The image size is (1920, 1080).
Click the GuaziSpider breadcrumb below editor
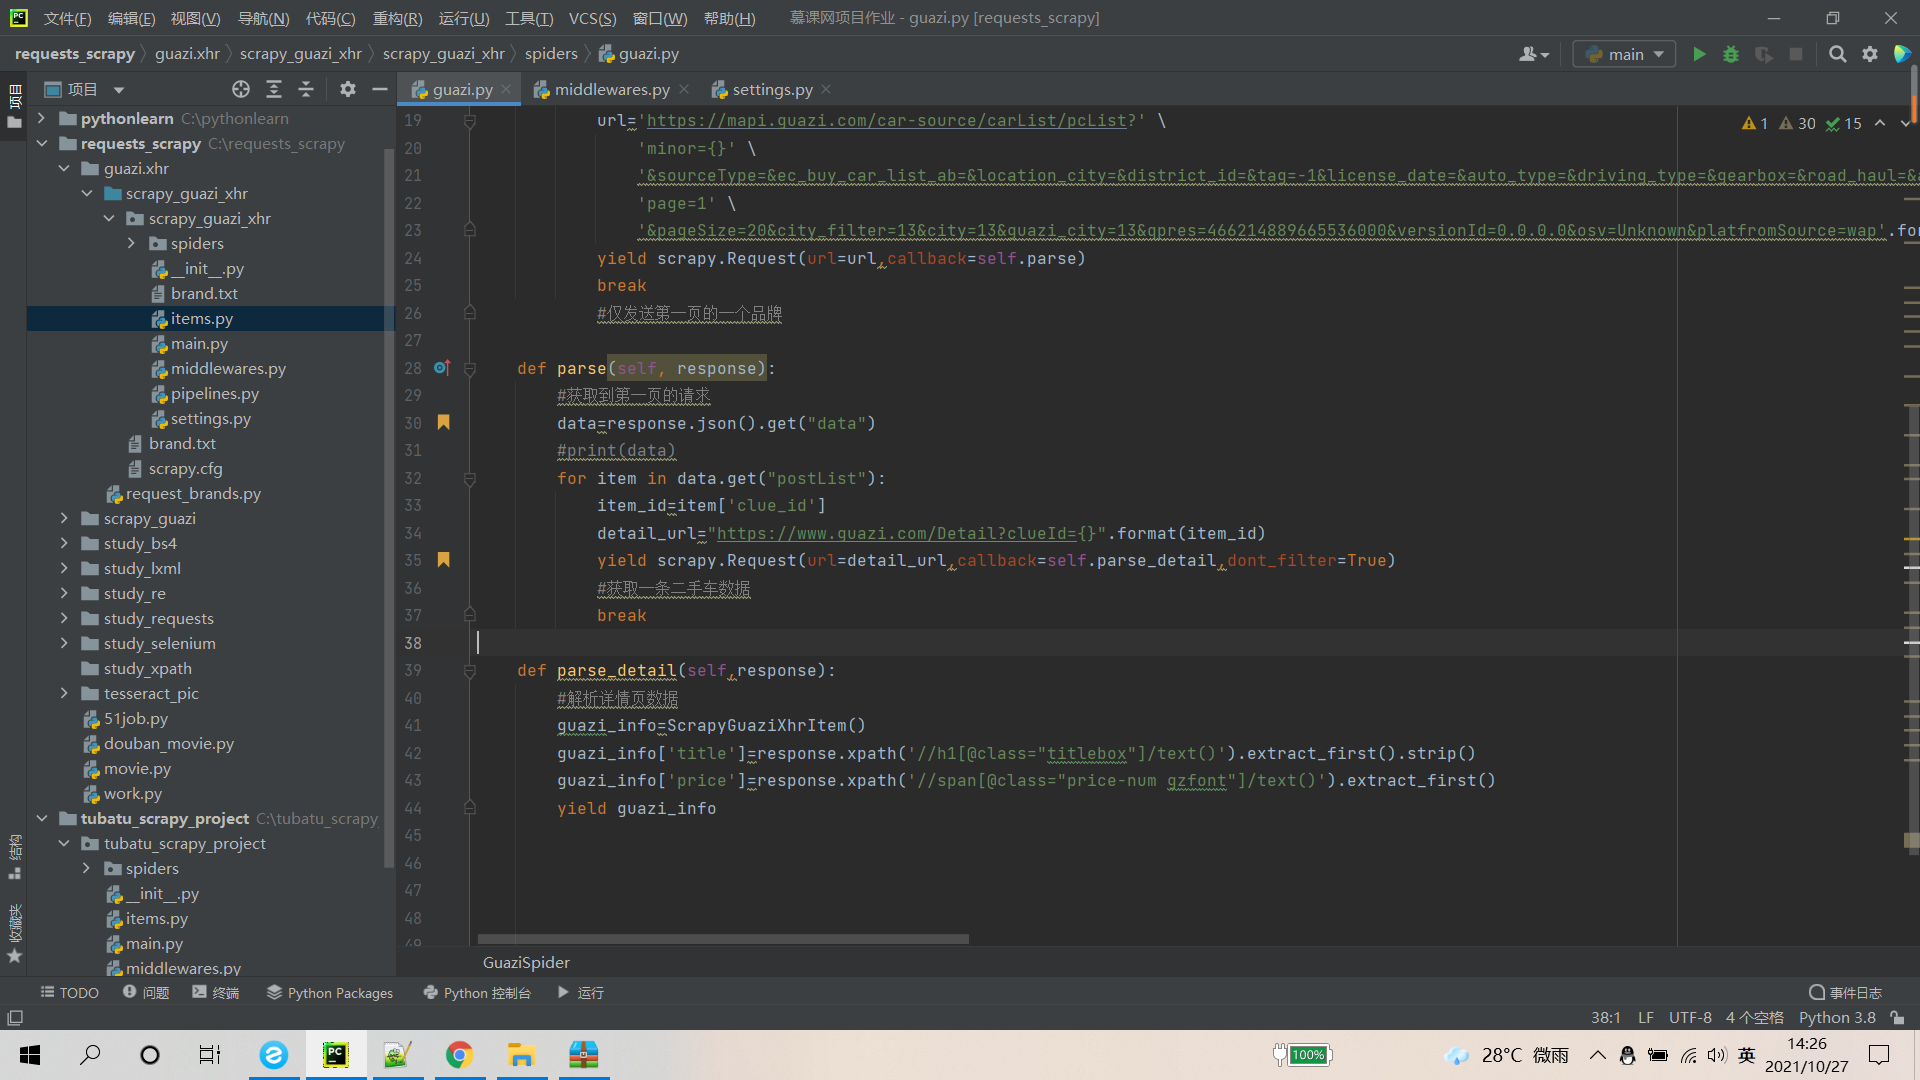526,962
